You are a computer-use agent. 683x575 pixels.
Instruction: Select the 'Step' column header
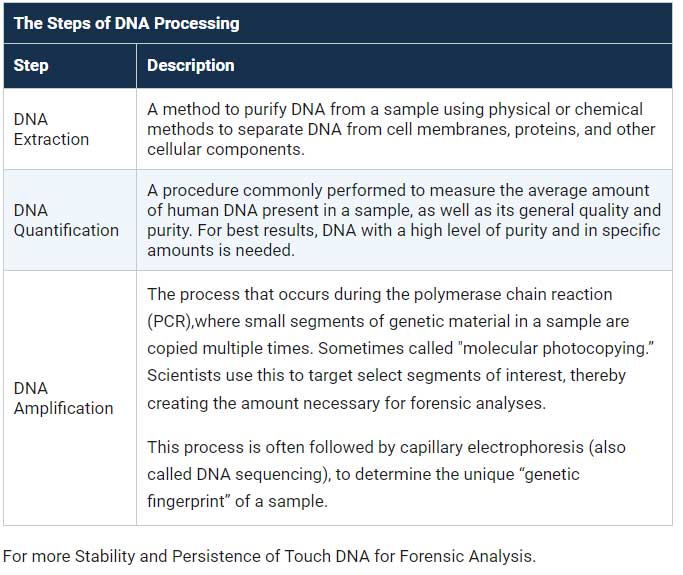pyautogui.click(x=70, y=65)
